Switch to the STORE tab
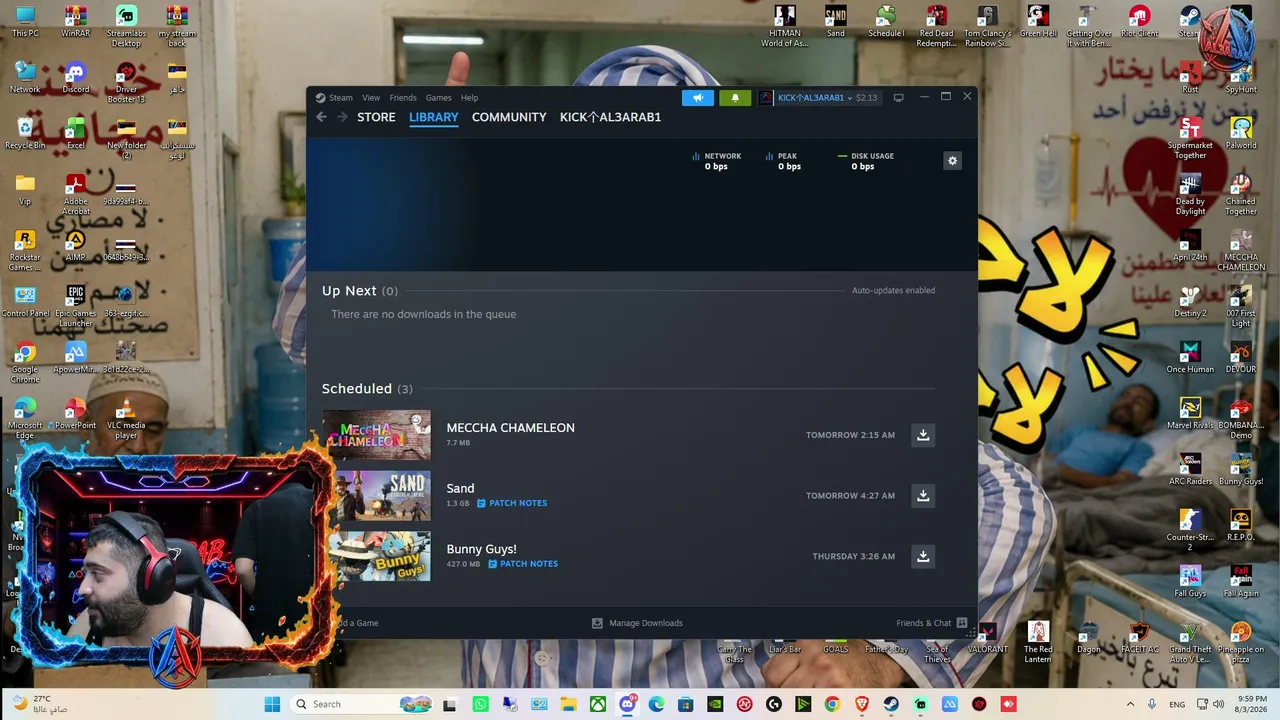This screenshot has width=1280, height=720. coord(376,117)
